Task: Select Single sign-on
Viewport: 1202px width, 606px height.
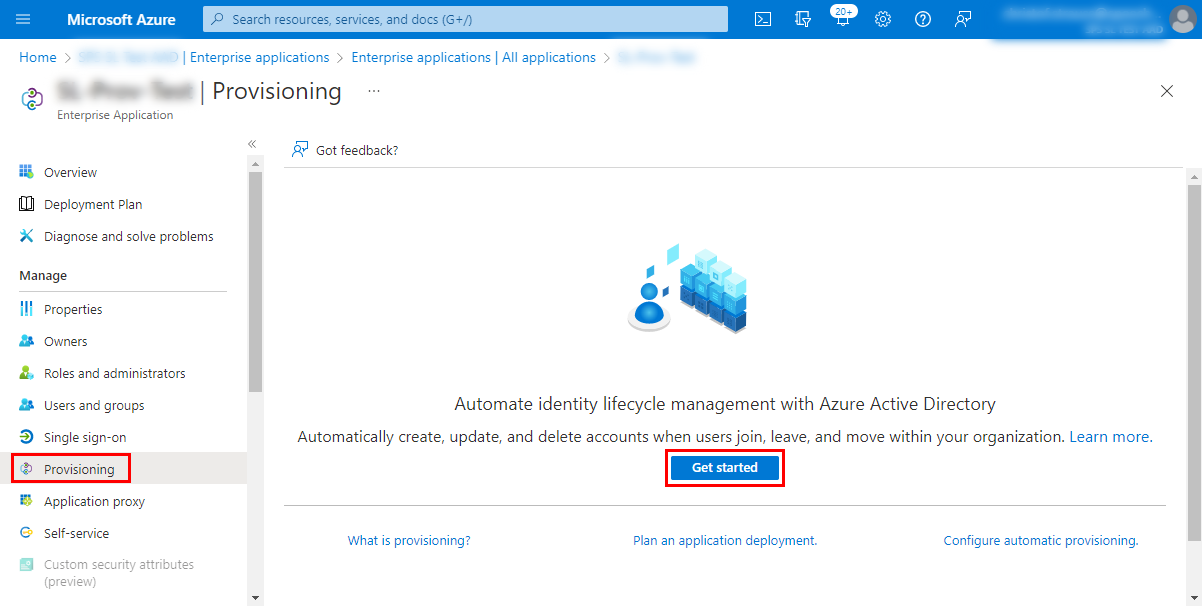Action: (x=85, y=437)
